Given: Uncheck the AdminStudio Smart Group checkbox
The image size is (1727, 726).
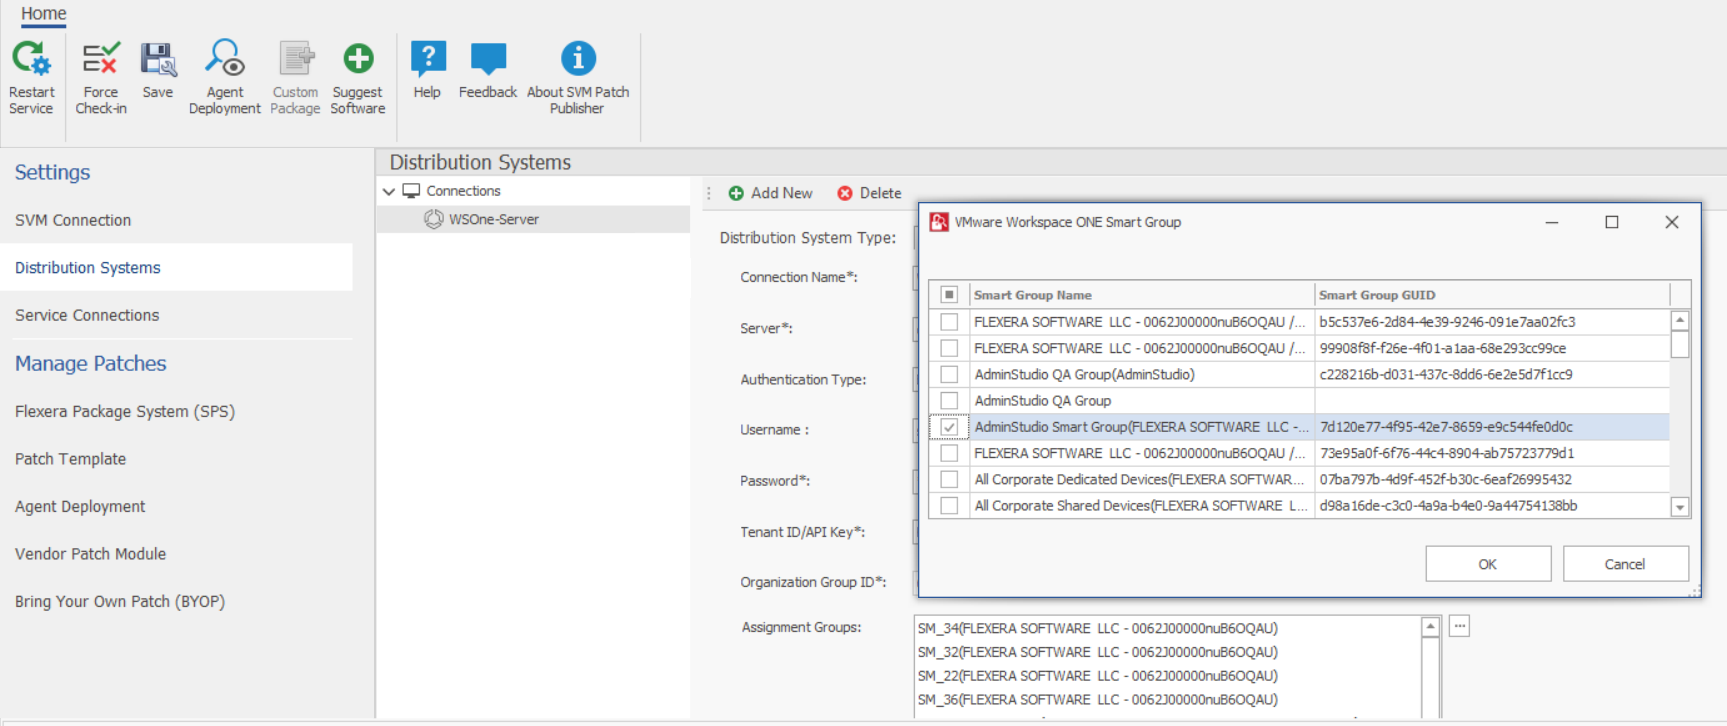Looking at the screenshot, I should [x=949, y=427].
